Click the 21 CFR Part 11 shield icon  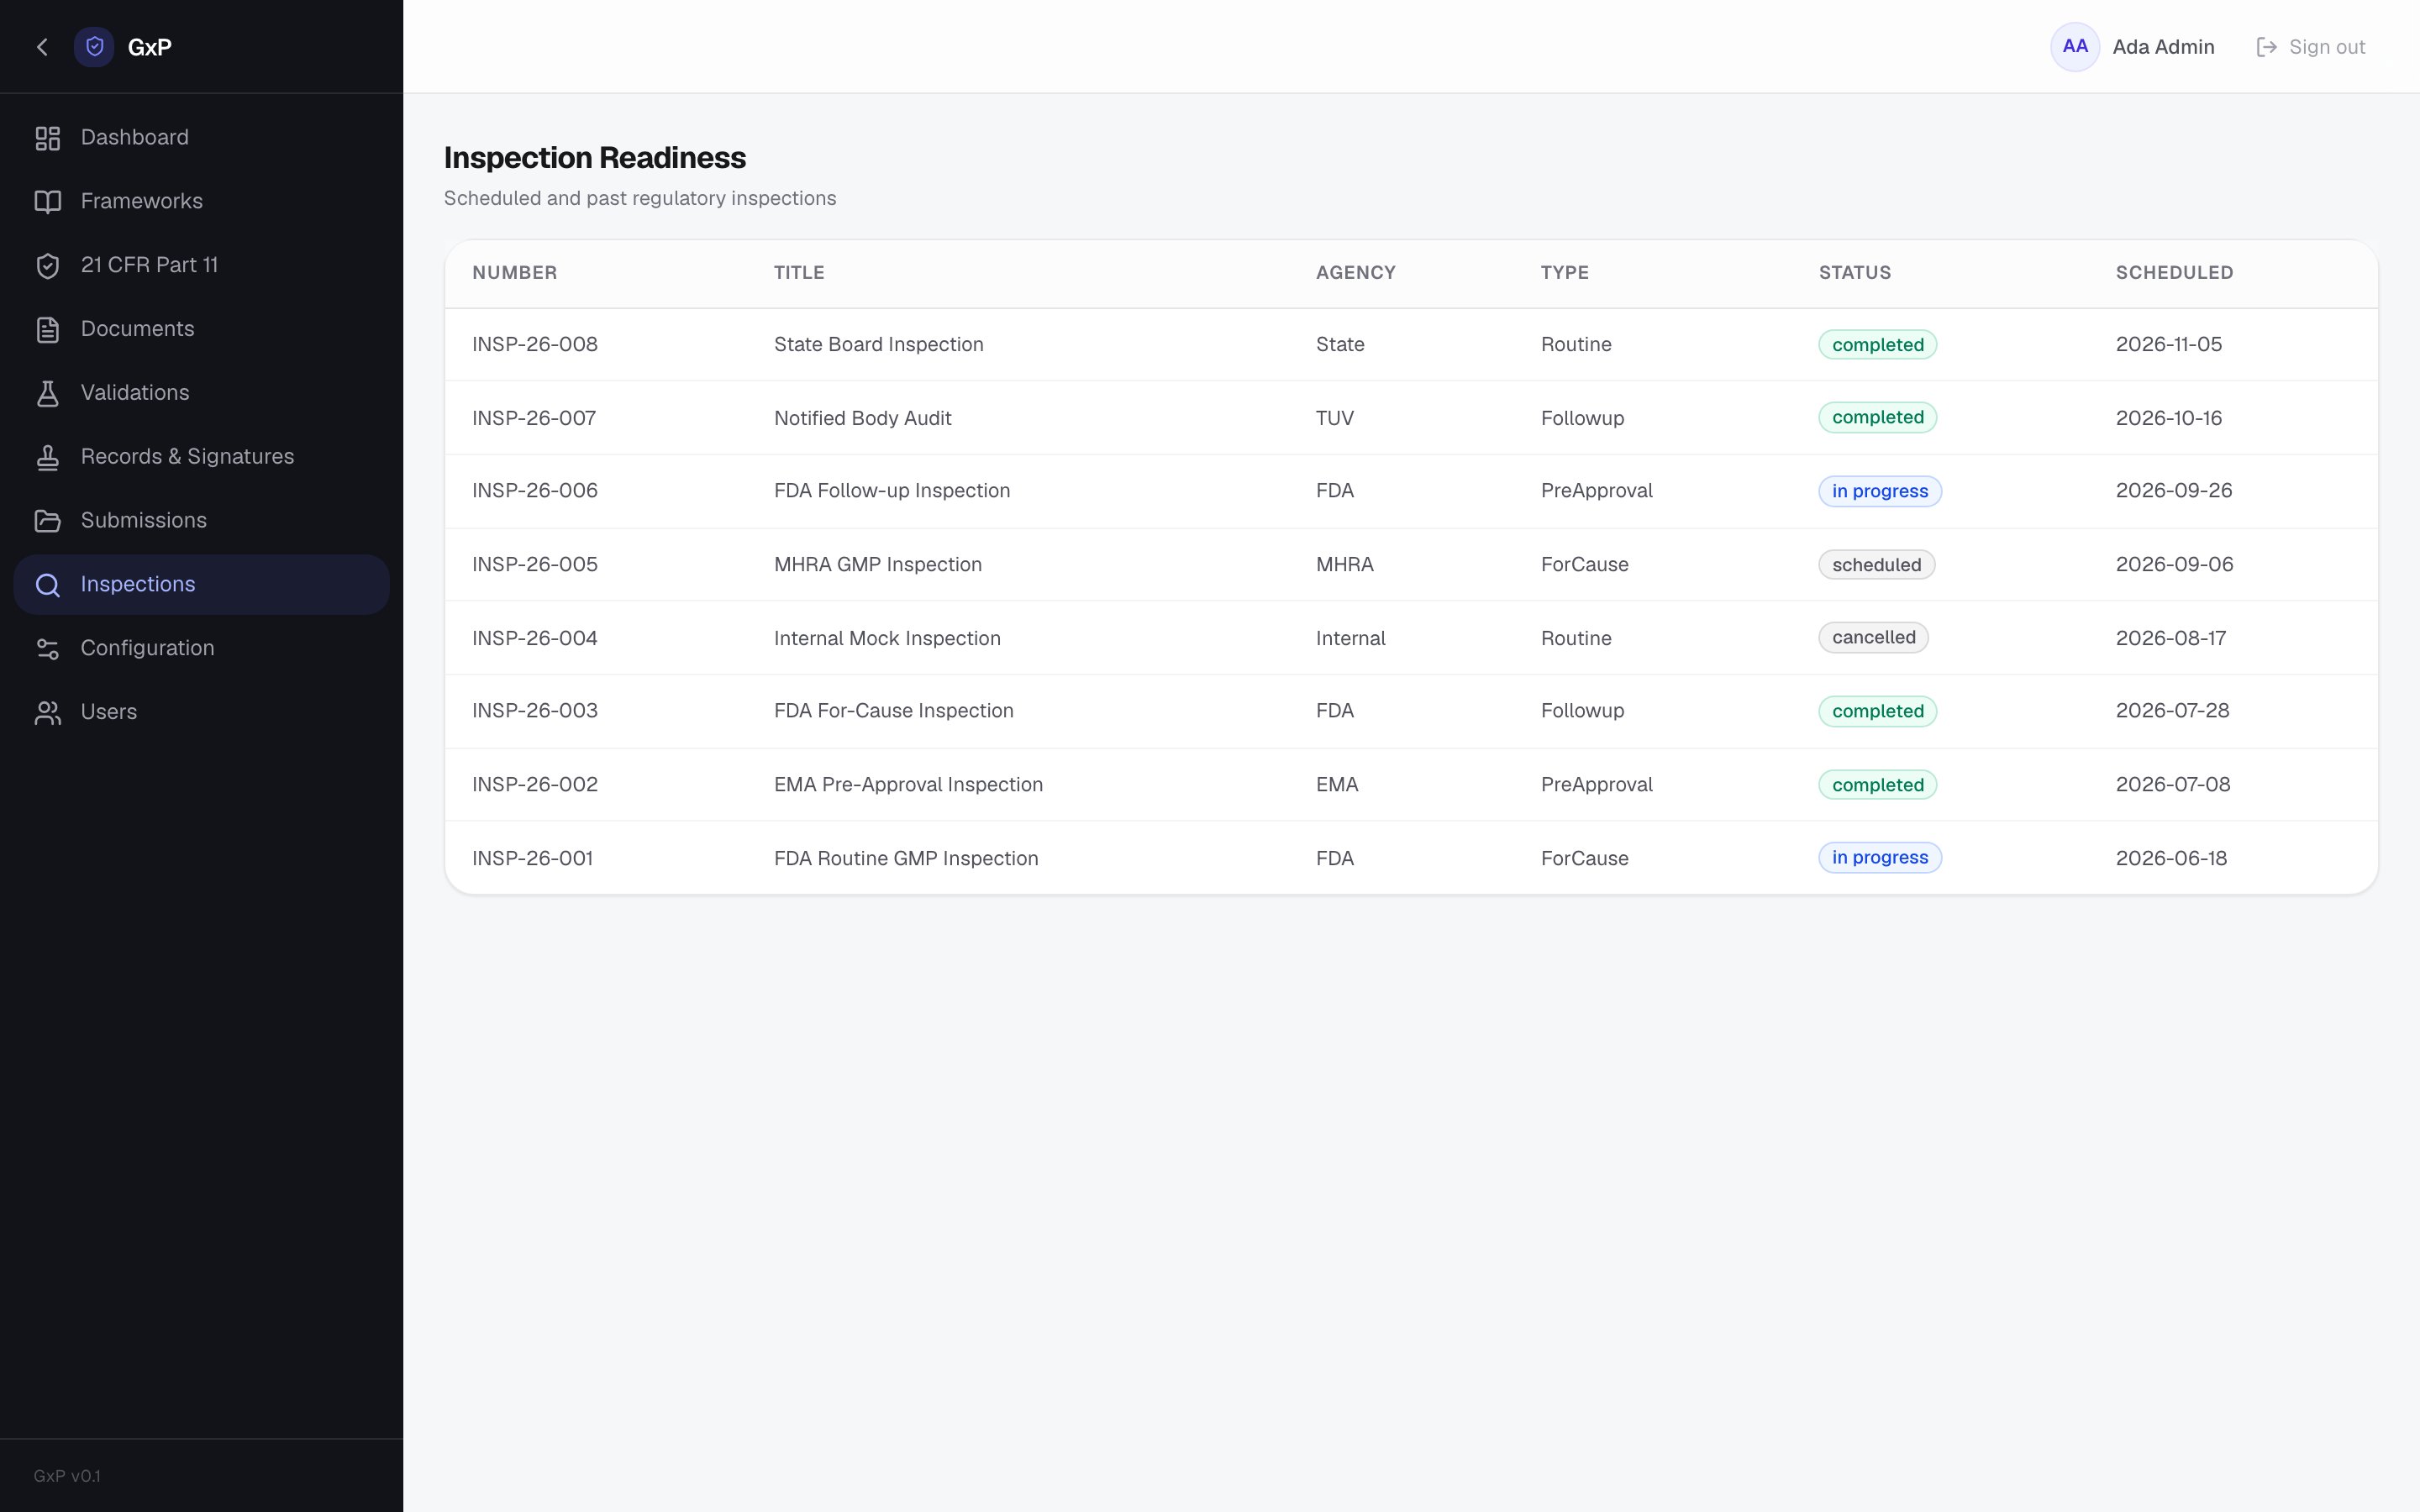pos(48,266)
